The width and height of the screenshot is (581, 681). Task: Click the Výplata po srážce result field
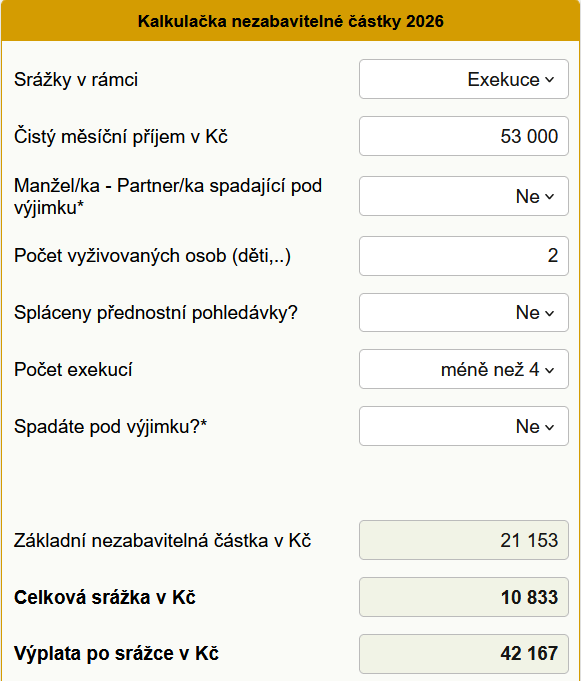tap(464, 654)
